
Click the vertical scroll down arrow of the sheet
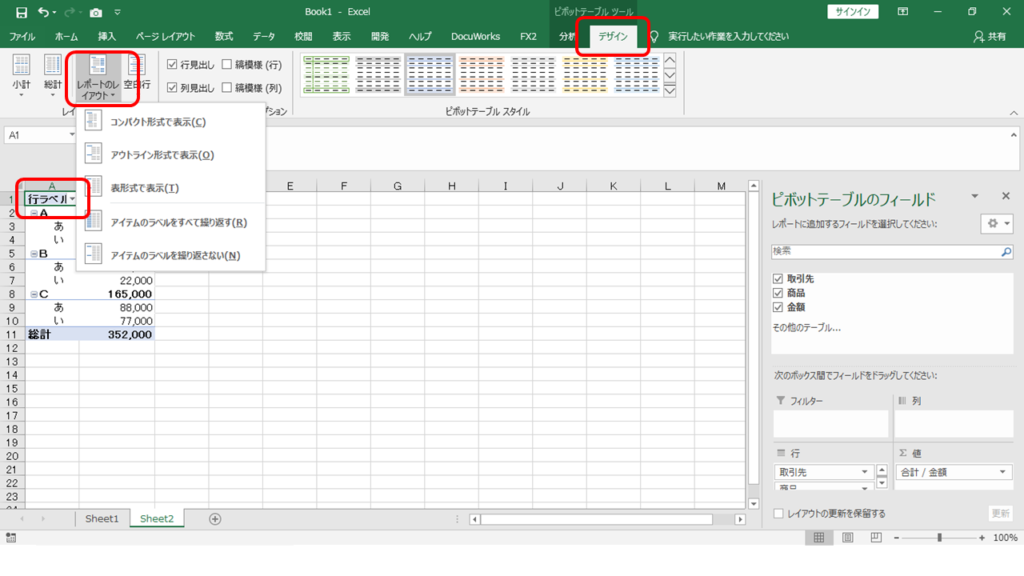tap(754, 504)
